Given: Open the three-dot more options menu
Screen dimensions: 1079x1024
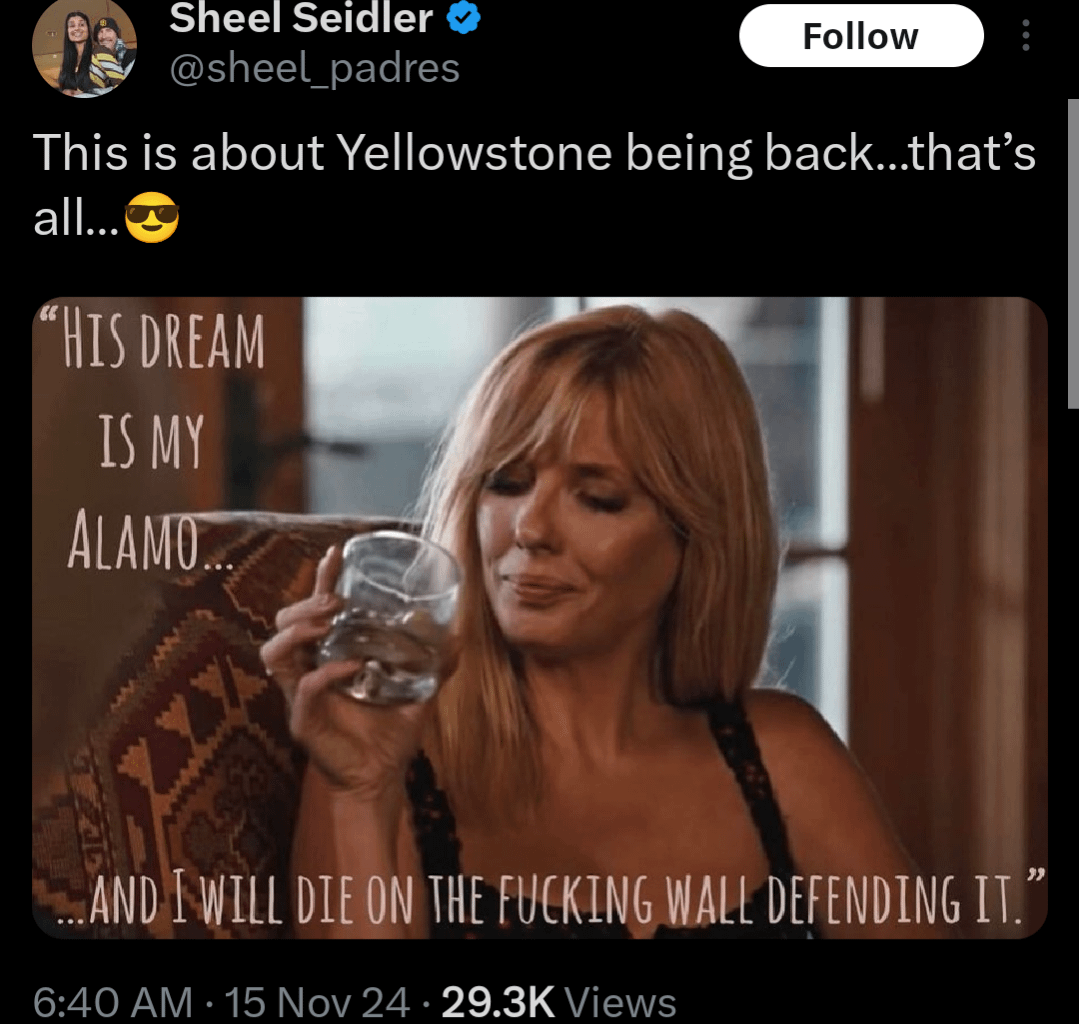Looking at the screenshot, I should pos(1028,35).
